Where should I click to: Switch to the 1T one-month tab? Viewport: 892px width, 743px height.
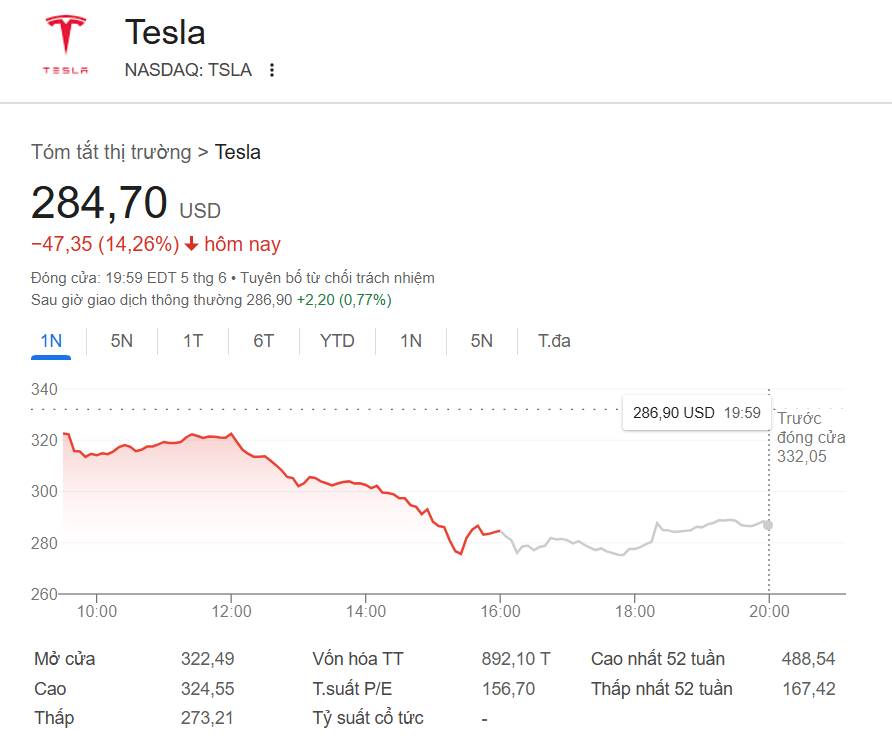192,341
